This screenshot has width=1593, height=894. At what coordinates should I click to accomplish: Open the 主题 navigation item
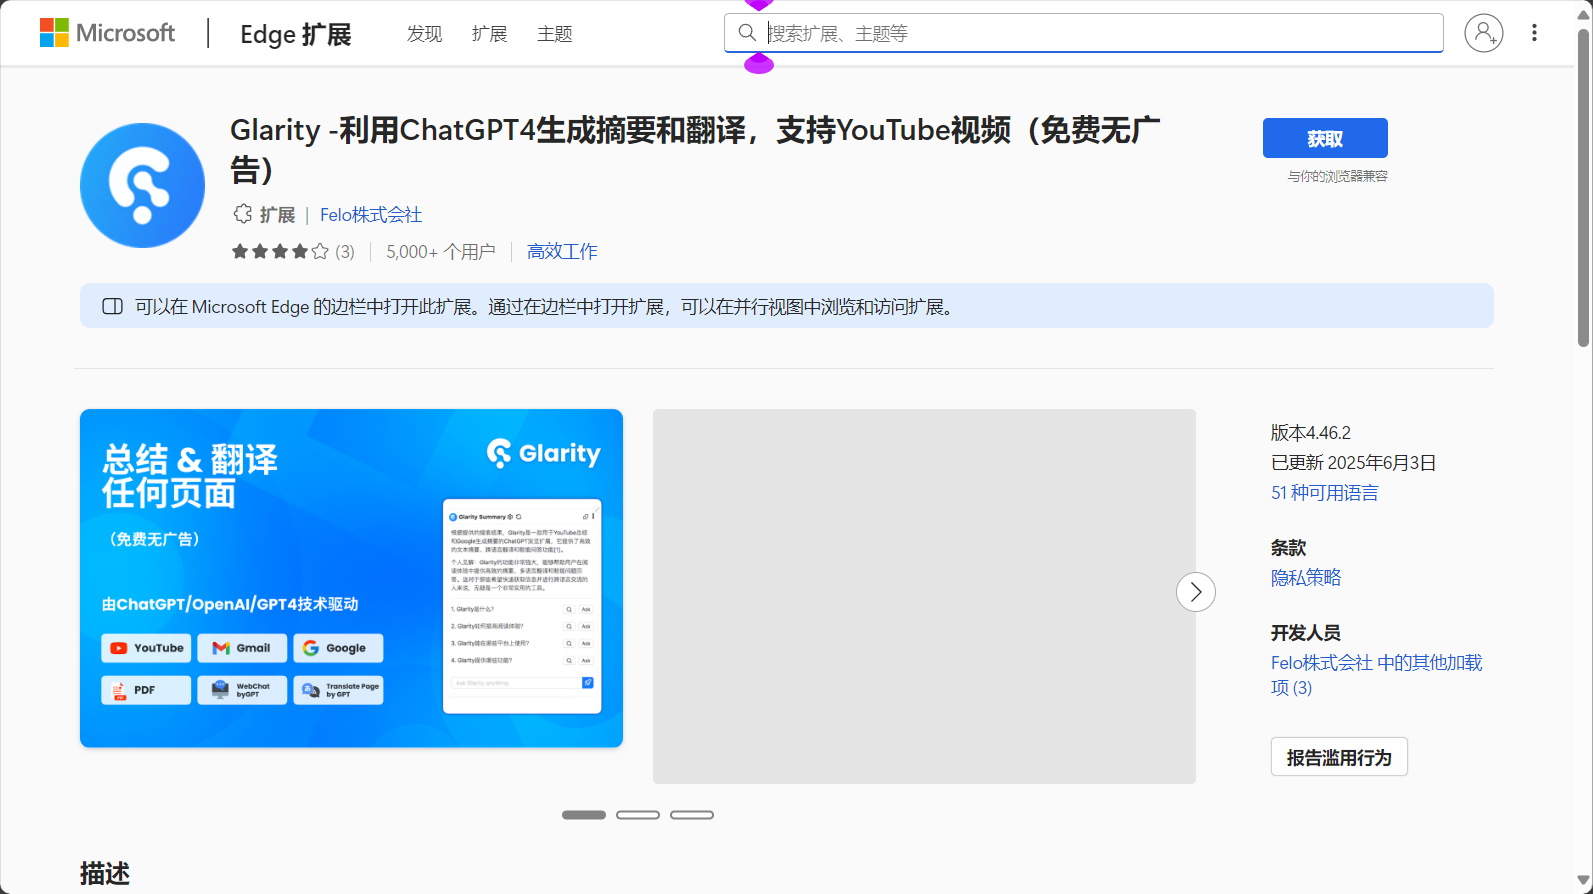coord(555,34)
